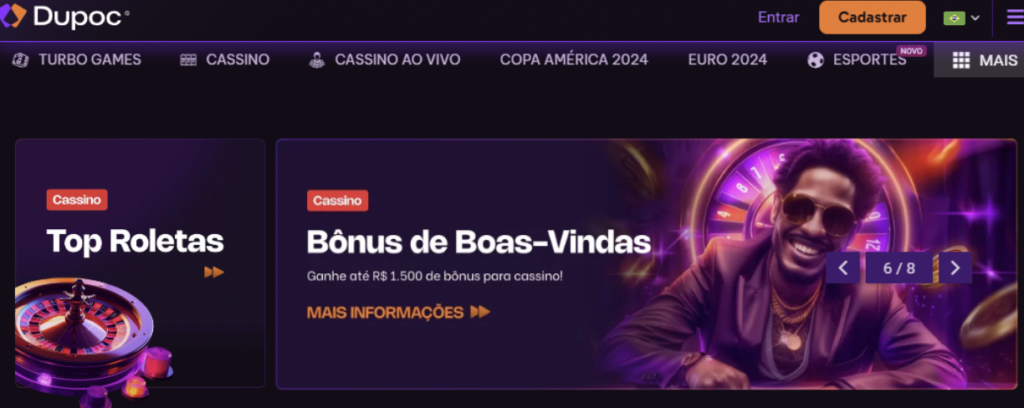Screen dimensions: 1024x408
Task: Click the 6 / 8 slide counter
Action: pyautogui.click(x=899, y=268)
